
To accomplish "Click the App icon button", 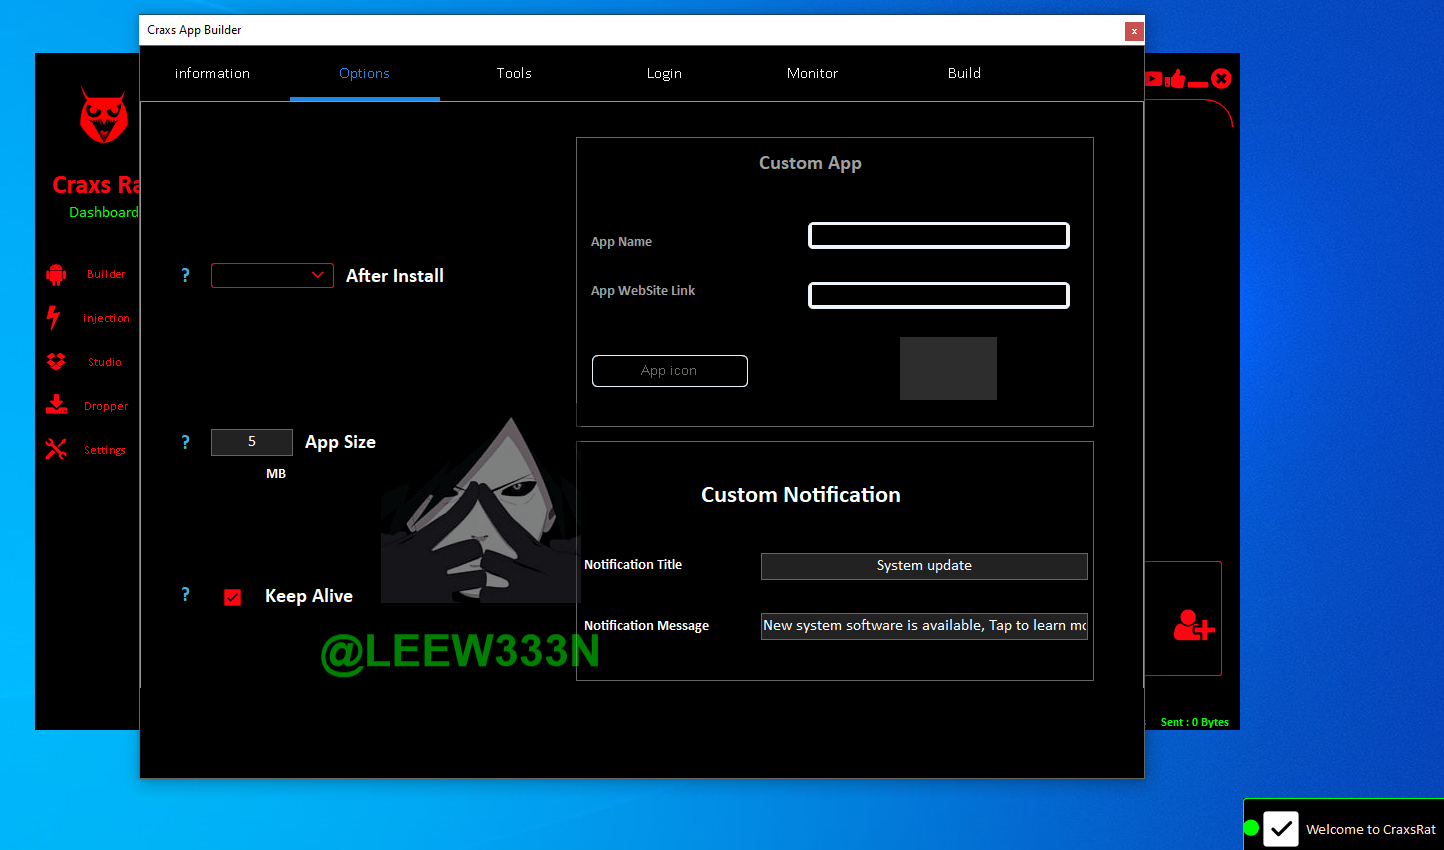I will [x=669, y=371].
